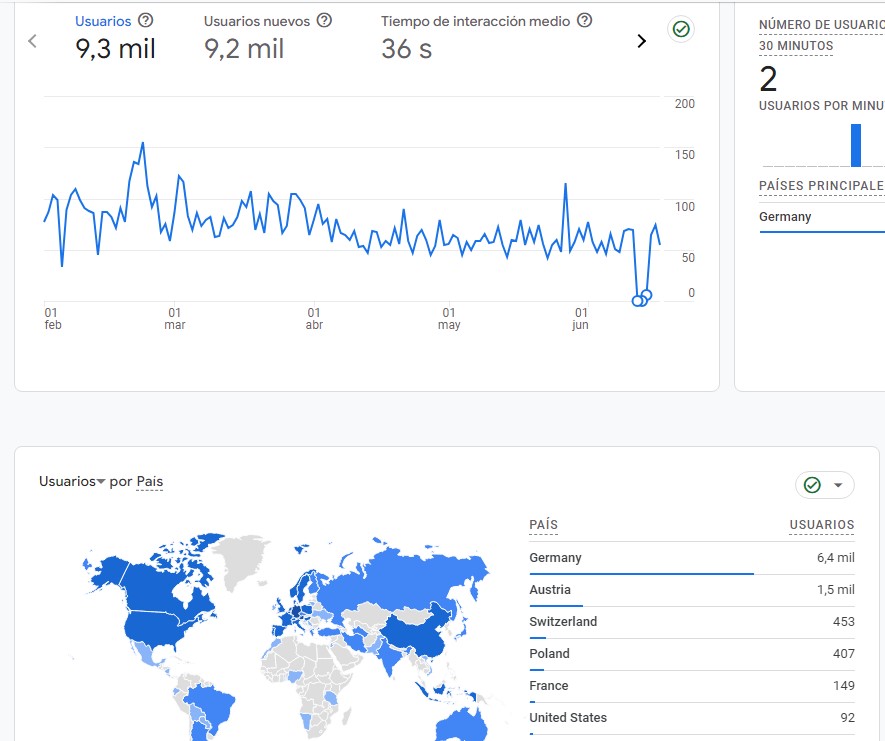
Task: Click the 407 users value for Poland
Action: pos(844,654)
